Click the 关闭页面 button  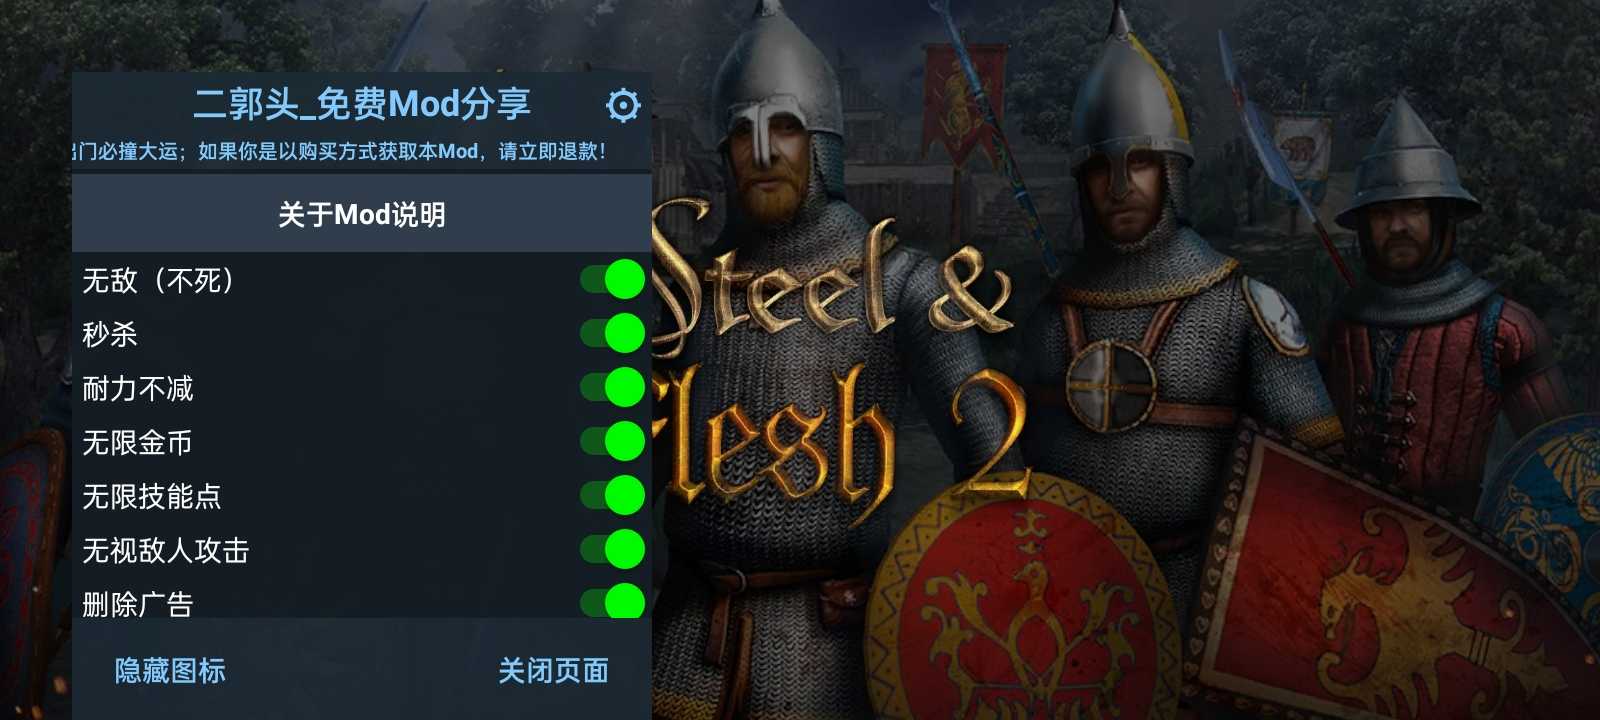pyautogui.click(x=553, y=670)
